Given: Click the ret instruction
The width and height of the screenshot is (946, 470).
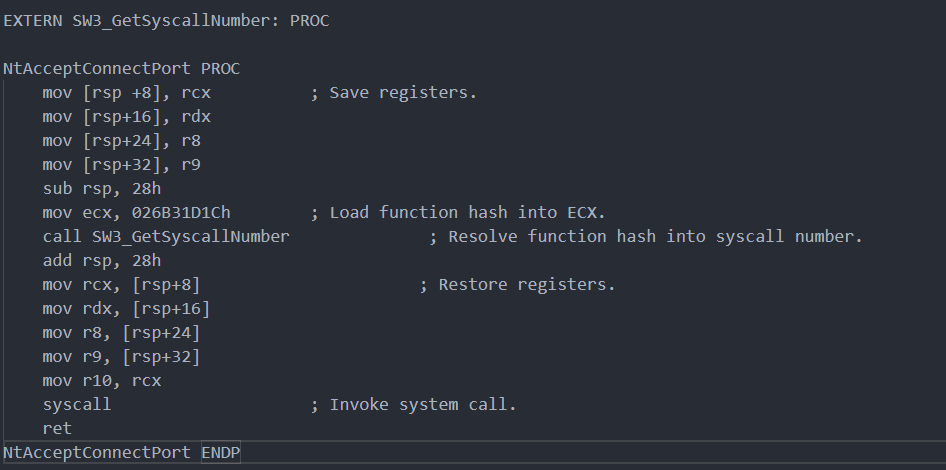Looking at the screenshot, I should point(57,428).
